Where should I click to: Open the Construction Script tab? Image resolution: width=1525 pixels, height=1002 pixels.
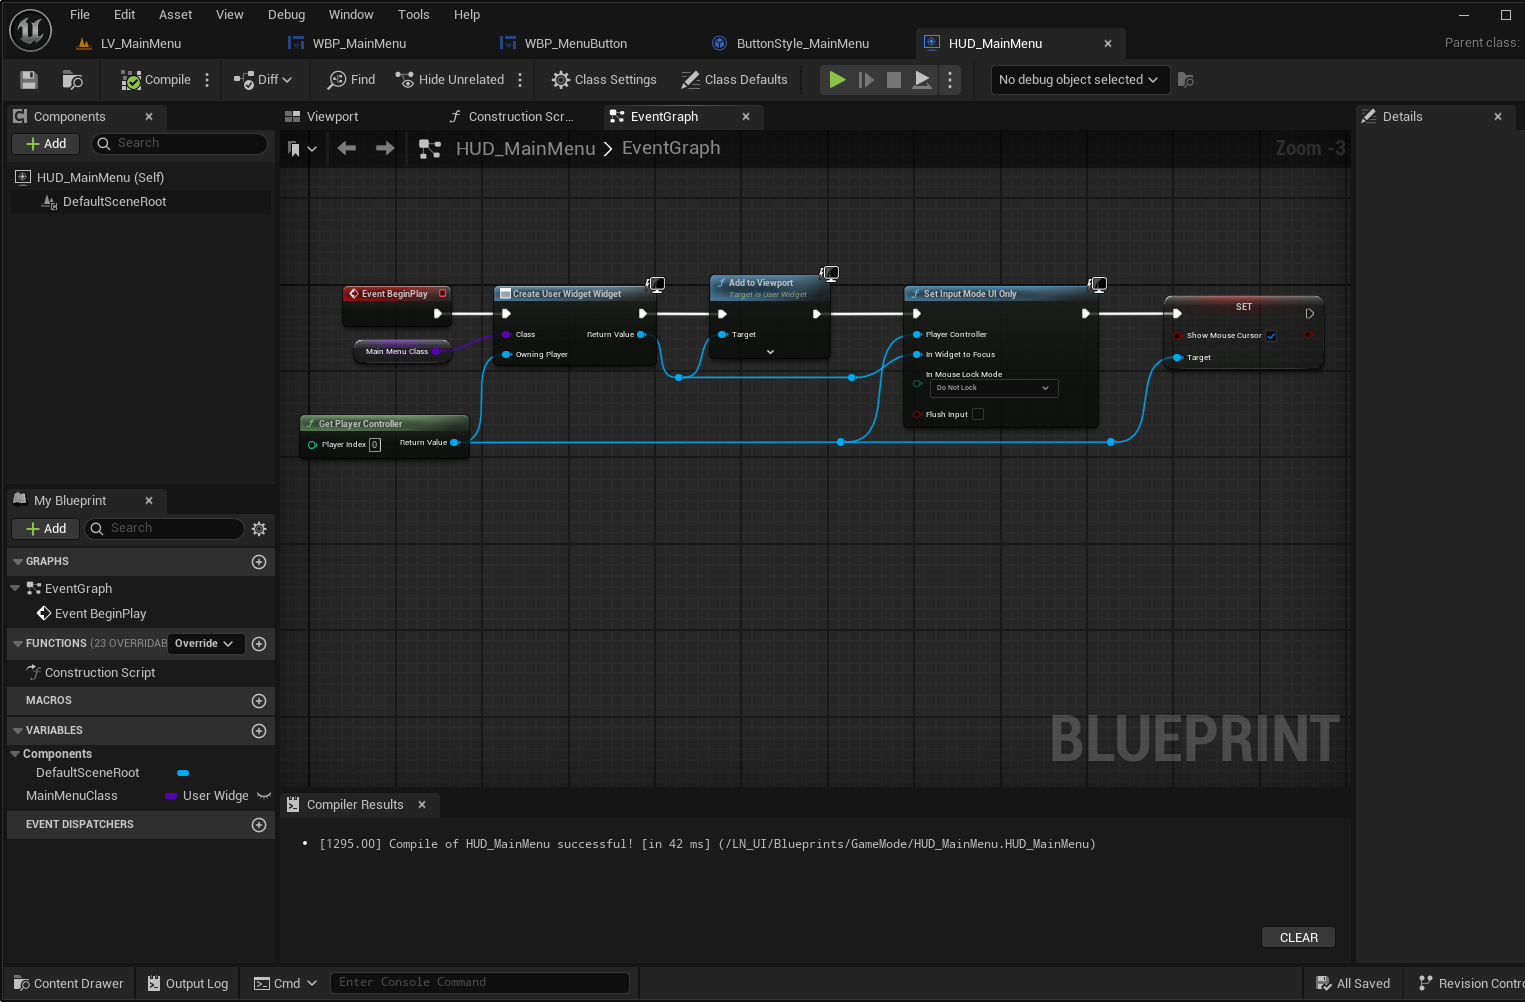coord(520,117)
